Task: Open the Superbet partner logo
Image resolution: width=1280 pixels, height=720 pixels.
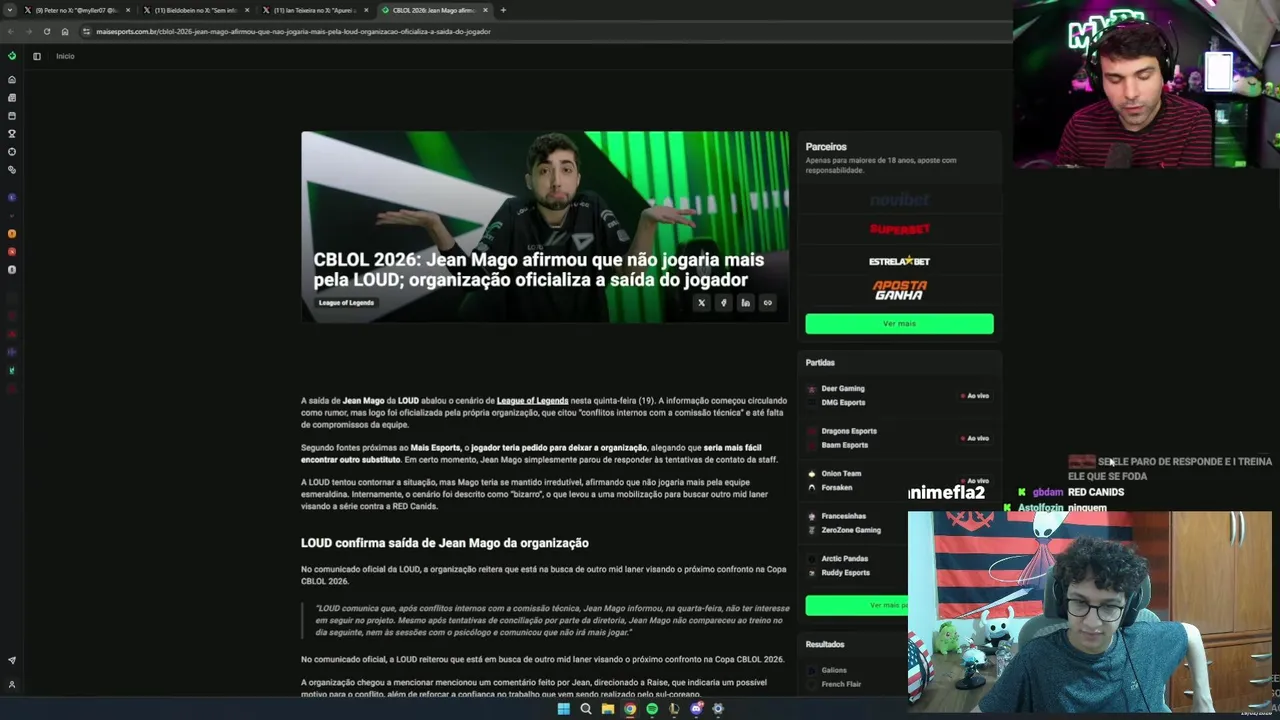Action: 899,229
